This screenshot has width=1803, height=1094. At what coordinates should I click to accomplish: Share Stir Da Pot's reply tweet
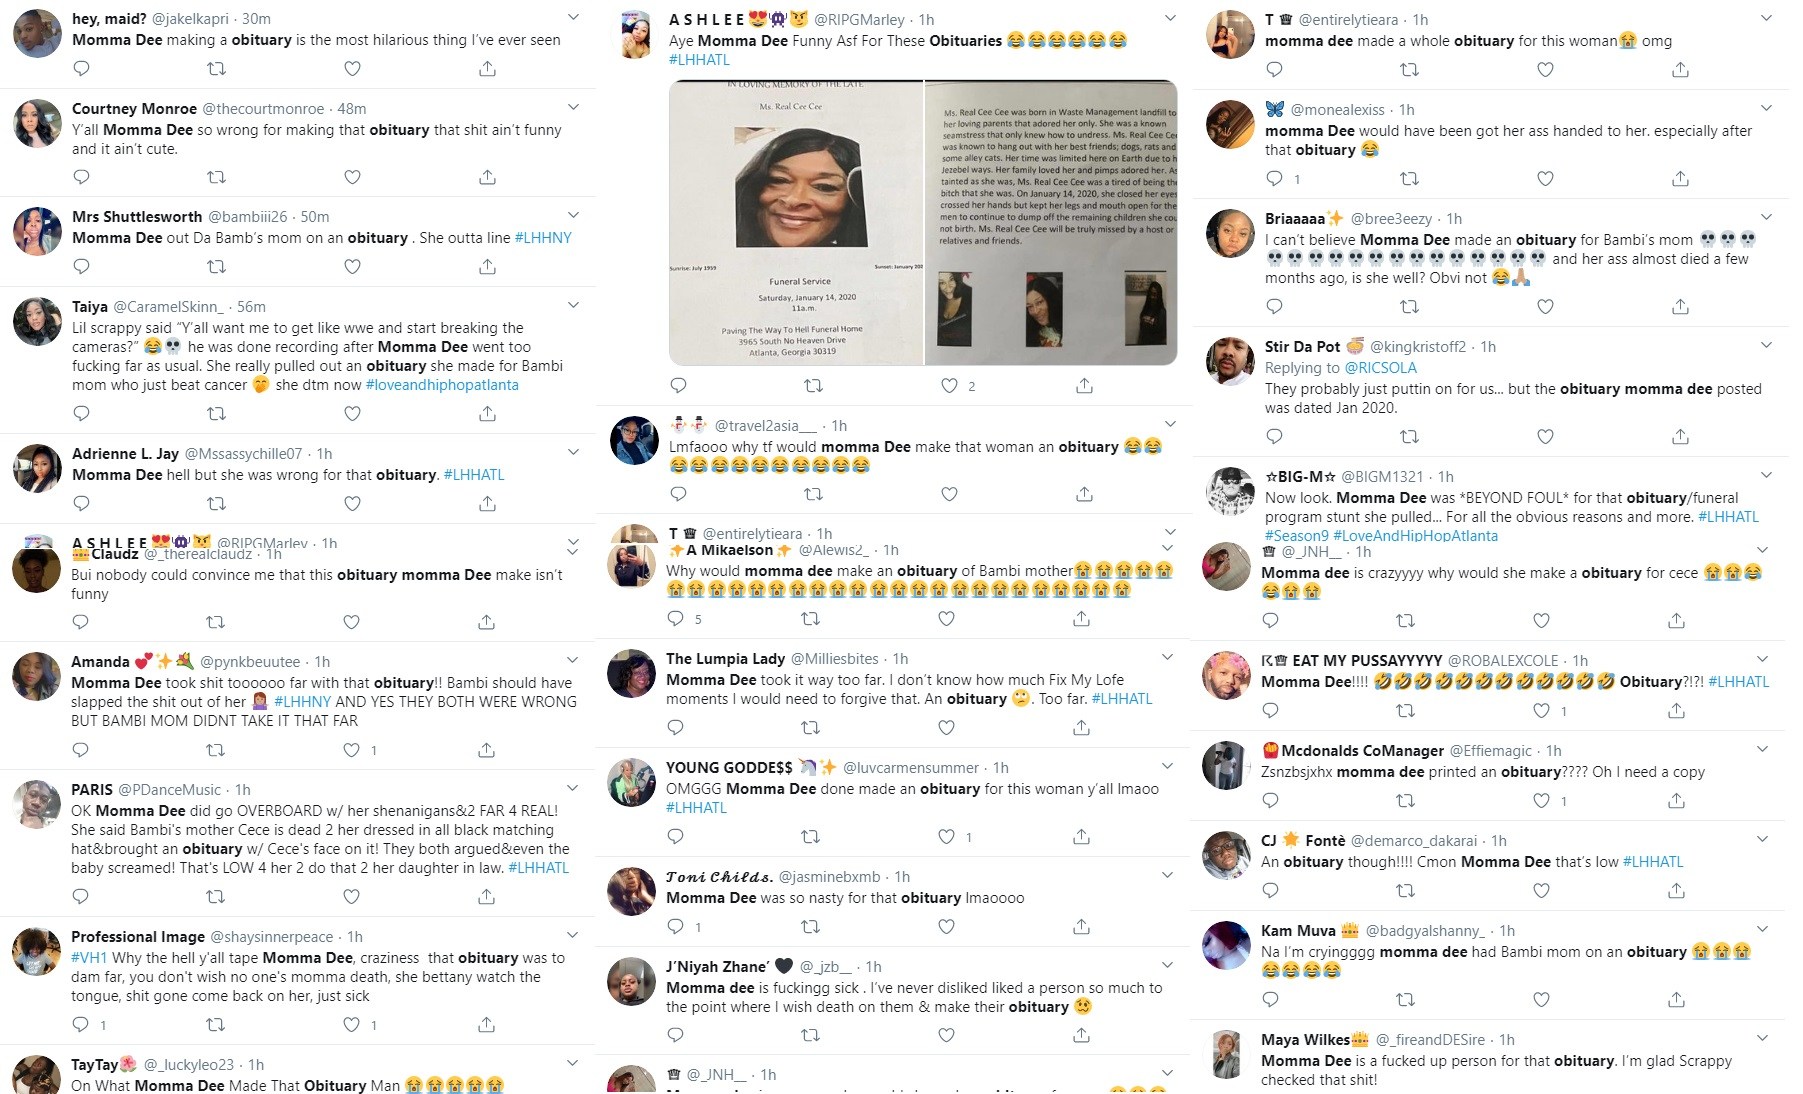pyautogui.click(x=1680, y=436)
